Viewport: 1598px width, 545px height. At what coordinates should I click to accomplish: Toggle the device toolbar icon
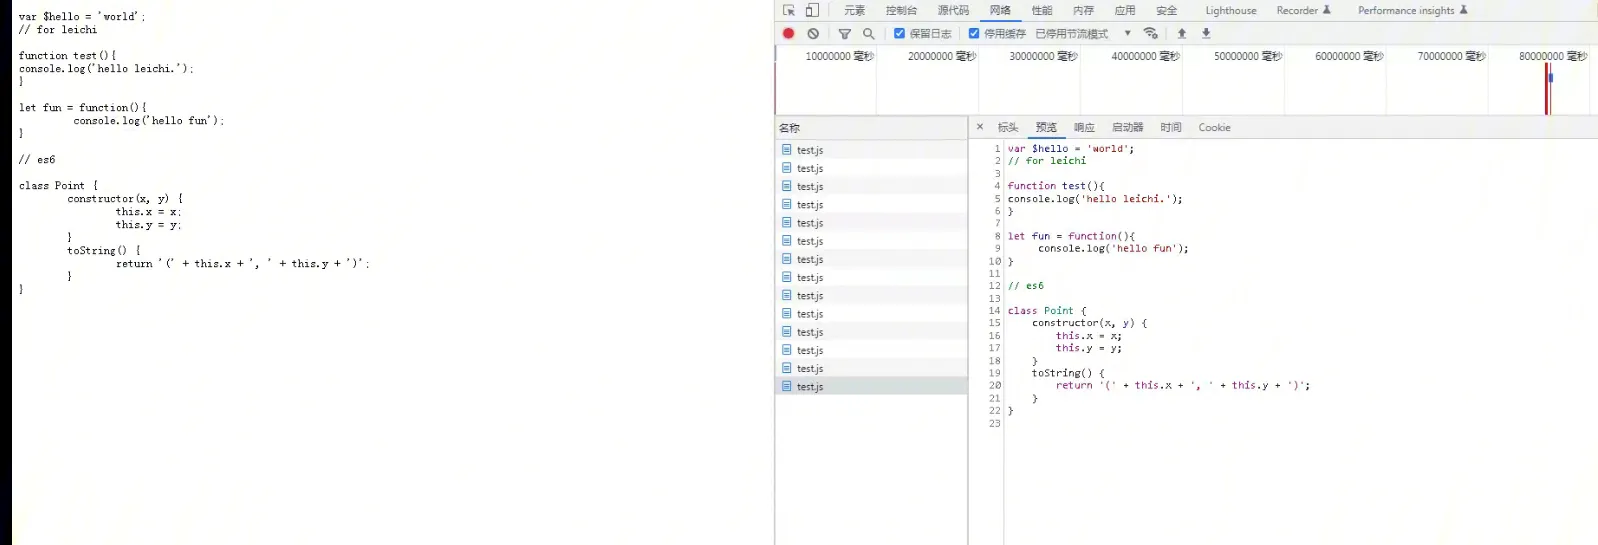point(812,10)
